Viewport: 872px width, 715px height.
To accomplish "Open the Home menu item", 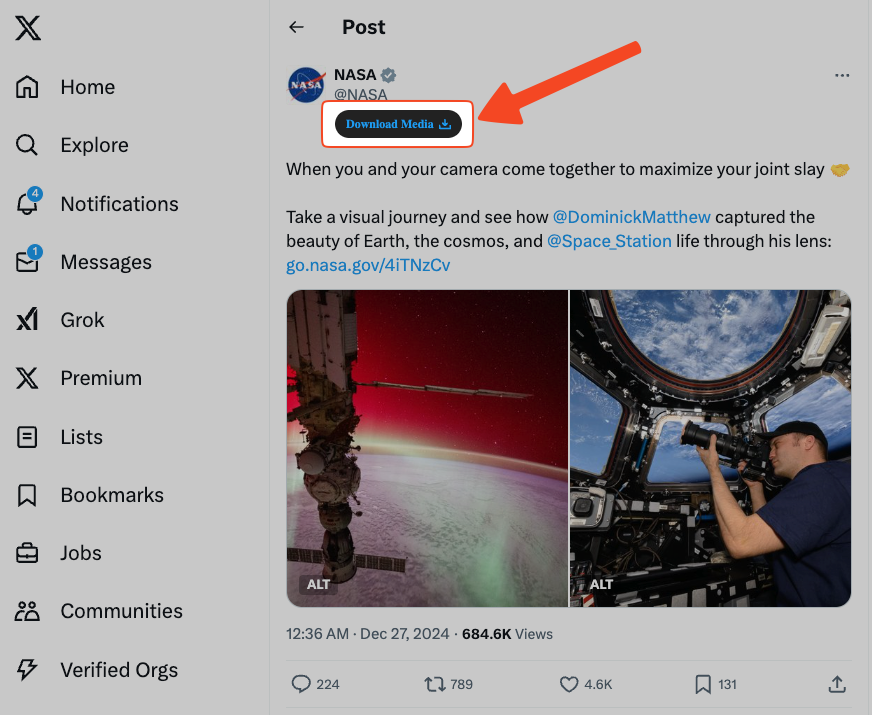I will [x=87, y=87].
